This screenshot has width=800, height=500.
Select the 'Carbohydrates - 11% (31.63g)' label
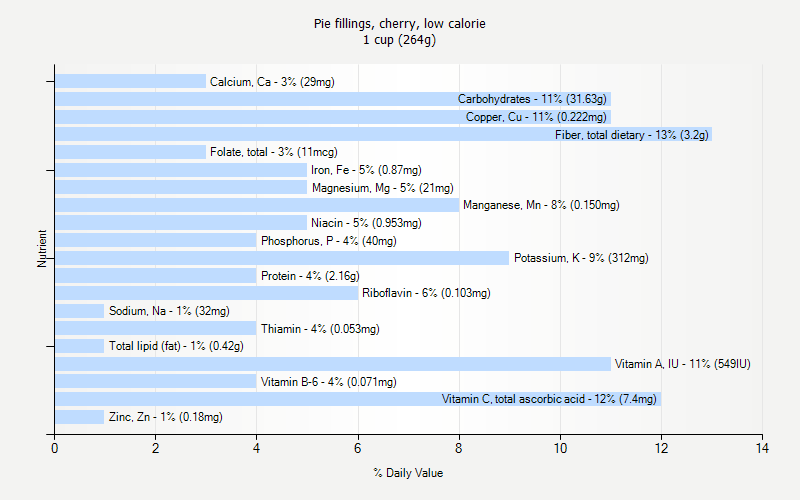[x=532, y=99]
